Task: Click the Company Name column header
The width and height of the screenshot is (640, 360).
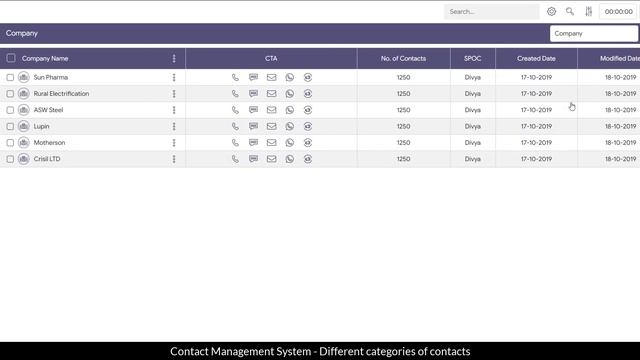Action: click(x=45, y=58)
